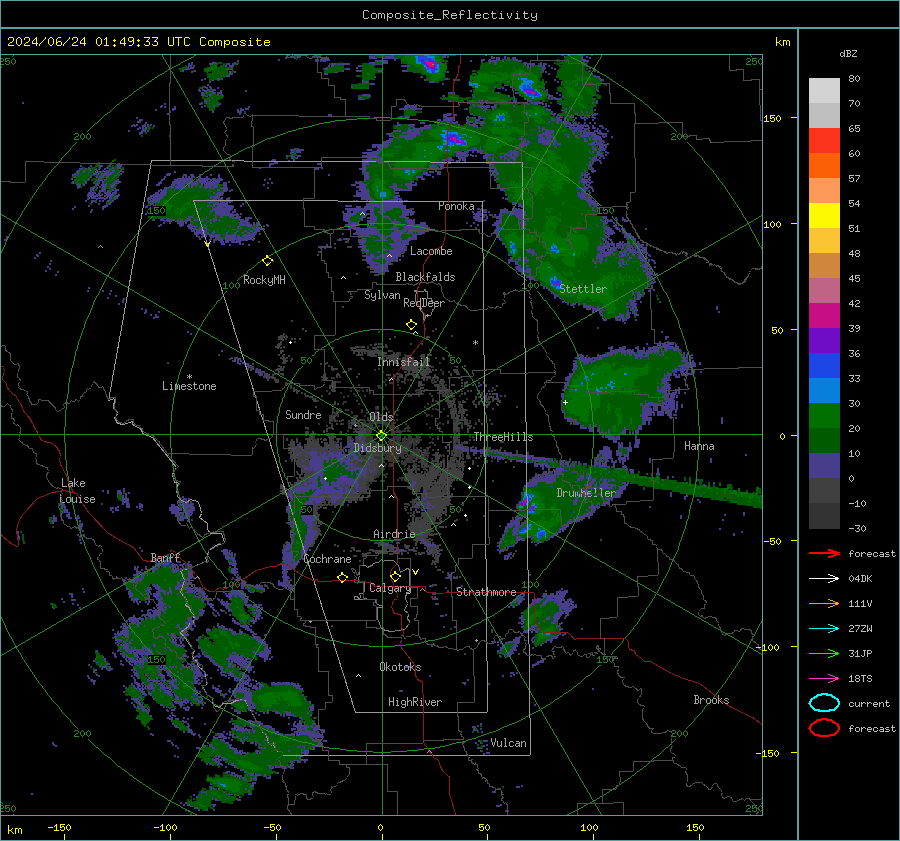Click the yellow diamond marker above Calgary
The width and height of the screenshot is (900, 841).
click(x=395, y=576)
